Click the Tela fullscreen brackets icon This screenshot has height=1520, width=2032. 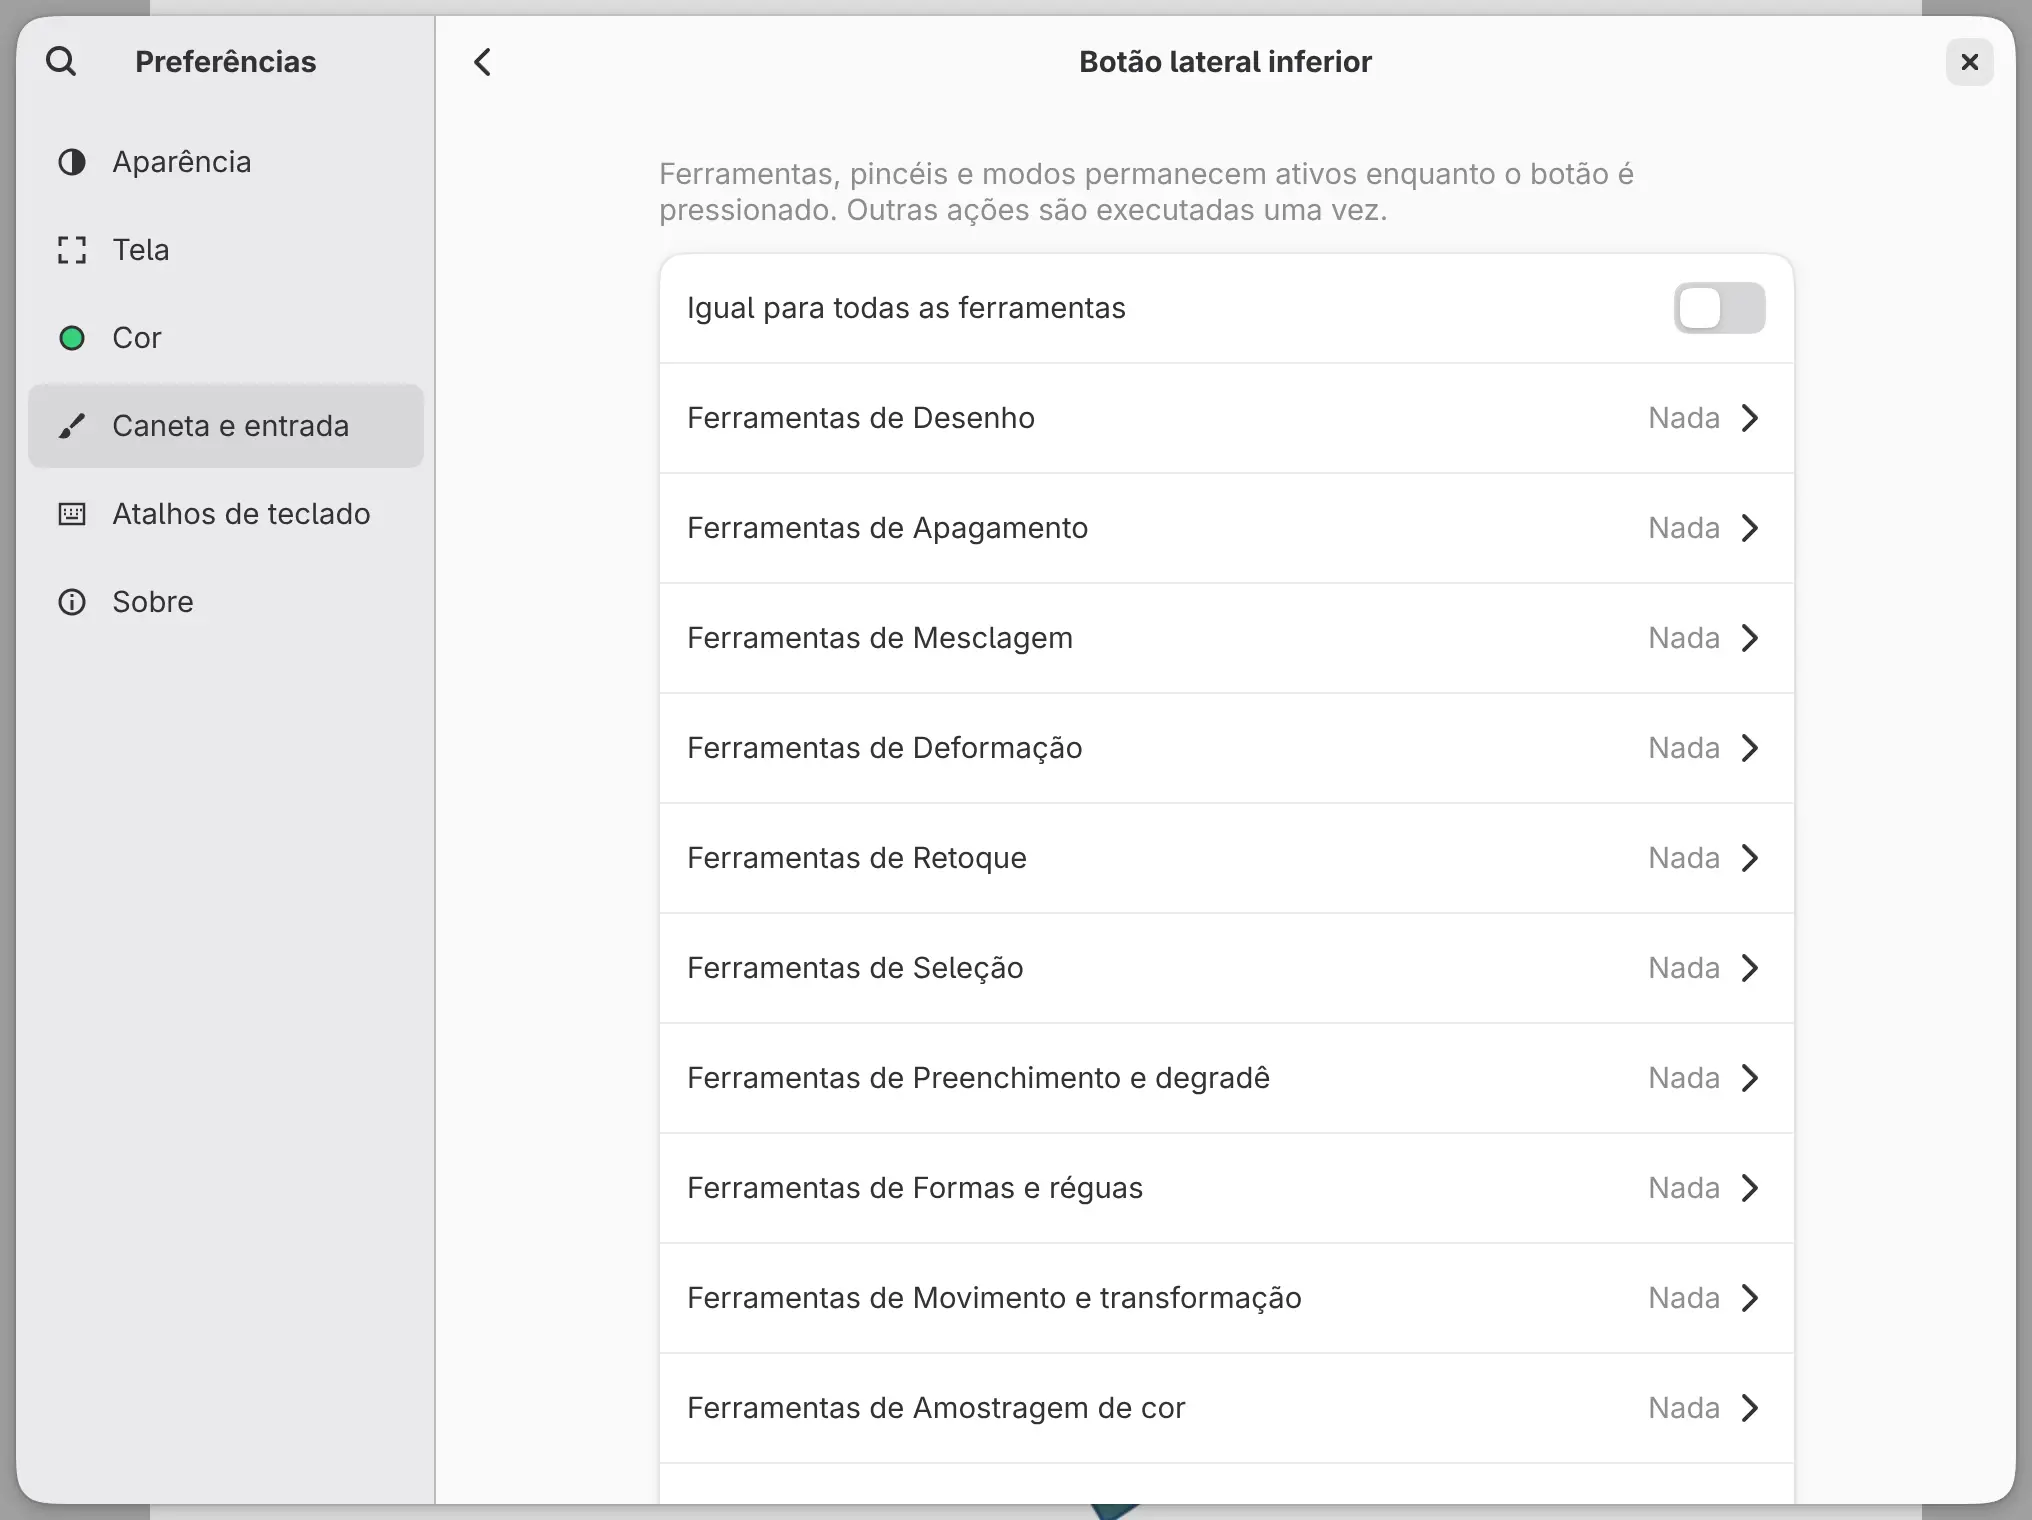click(x=72, y=250)
